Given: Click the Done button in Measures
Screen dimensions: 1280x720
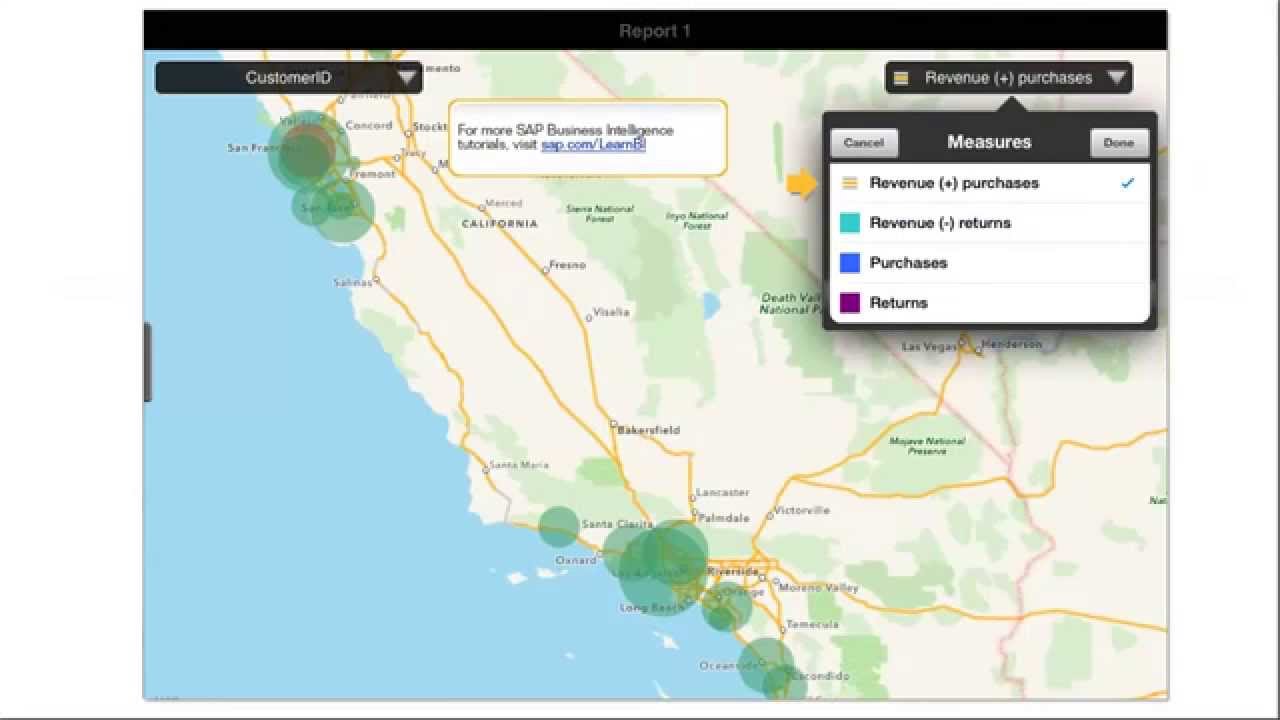Looking at the screenshot, I should click(x=1118, y=142).
